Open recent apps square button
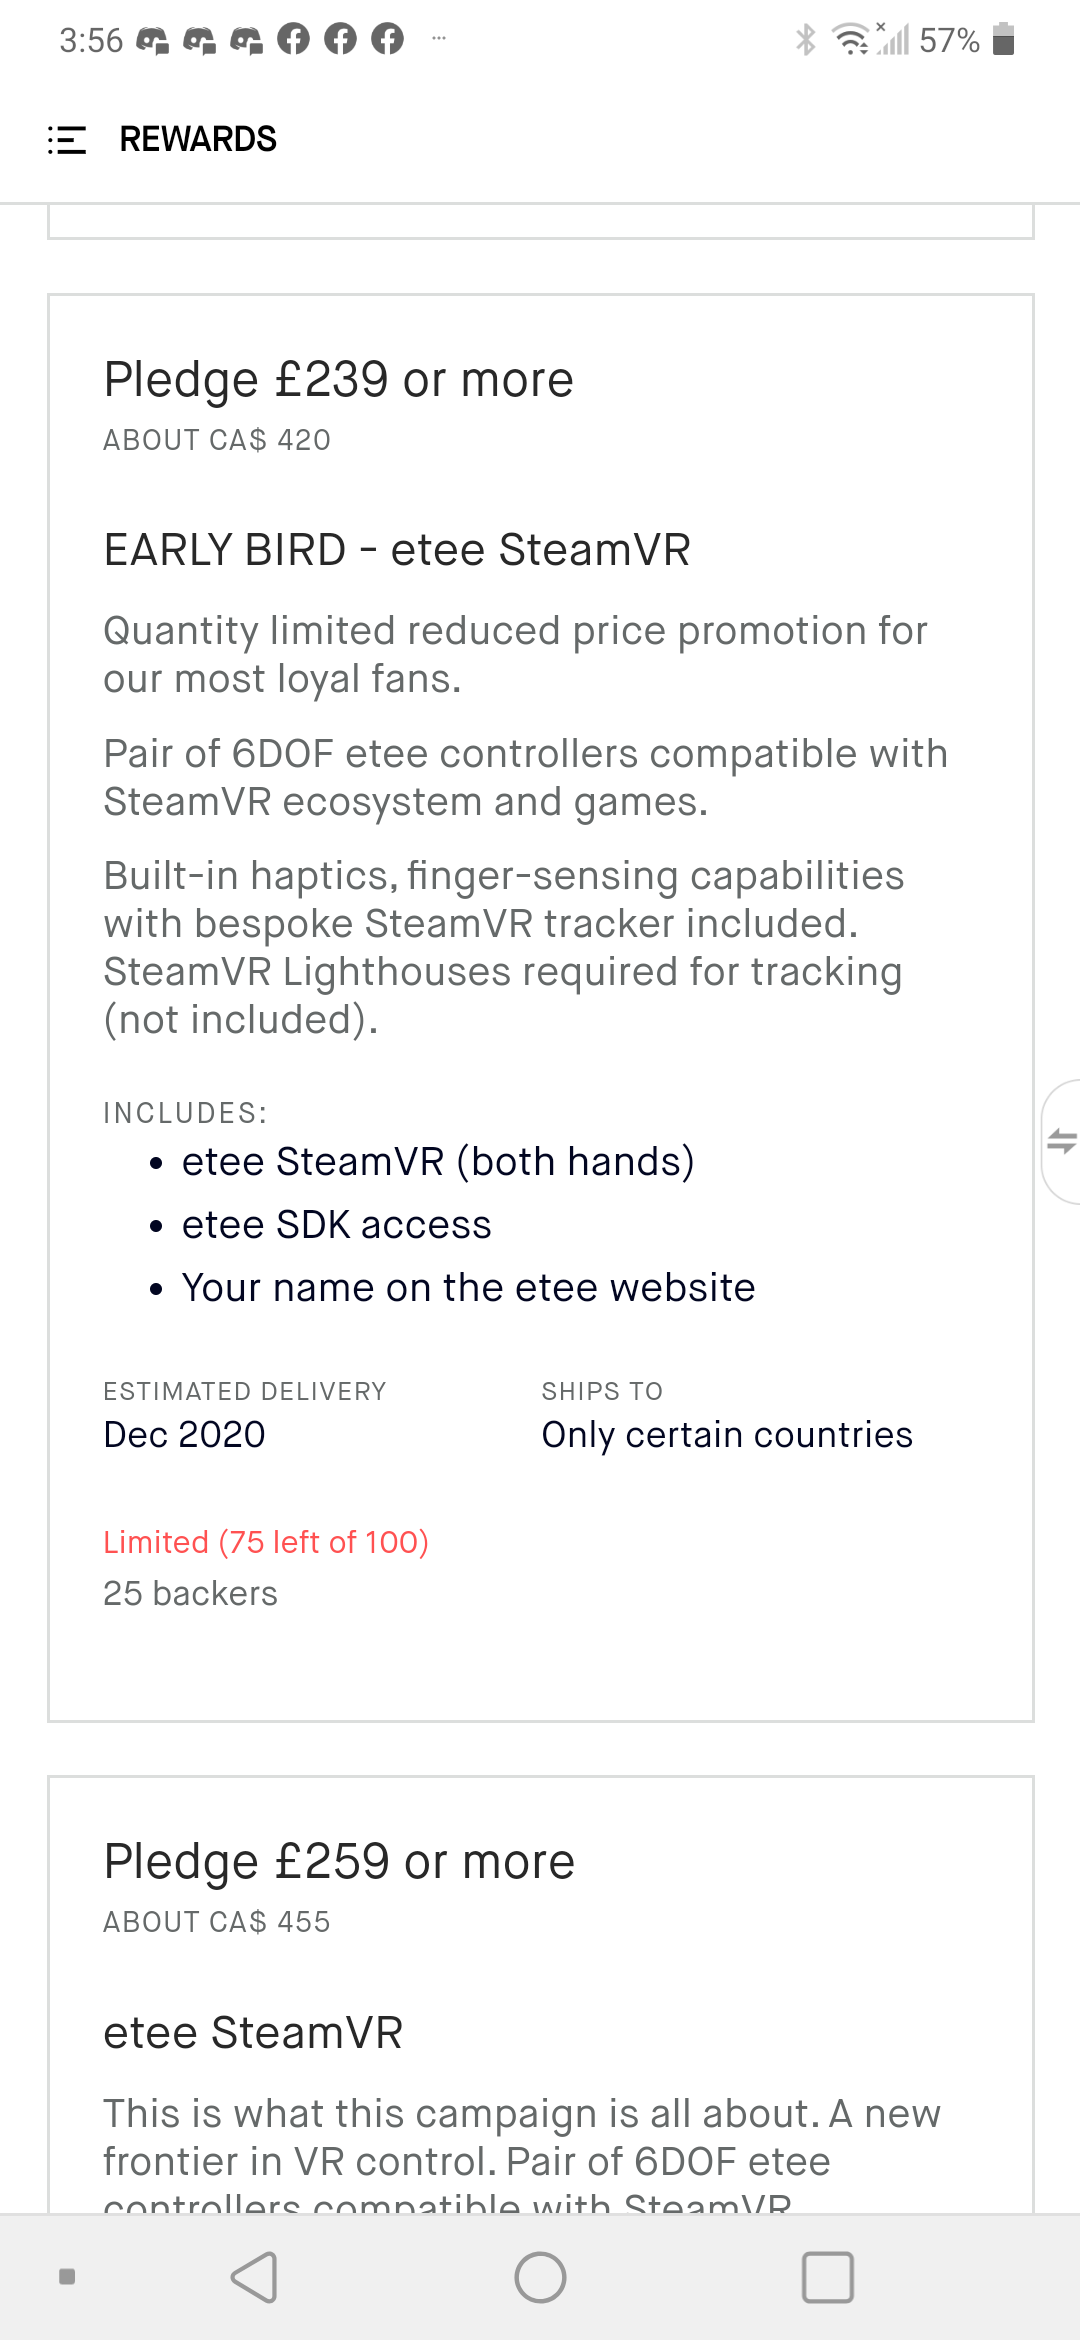 pyautogui.click(x=828, y=2277)
